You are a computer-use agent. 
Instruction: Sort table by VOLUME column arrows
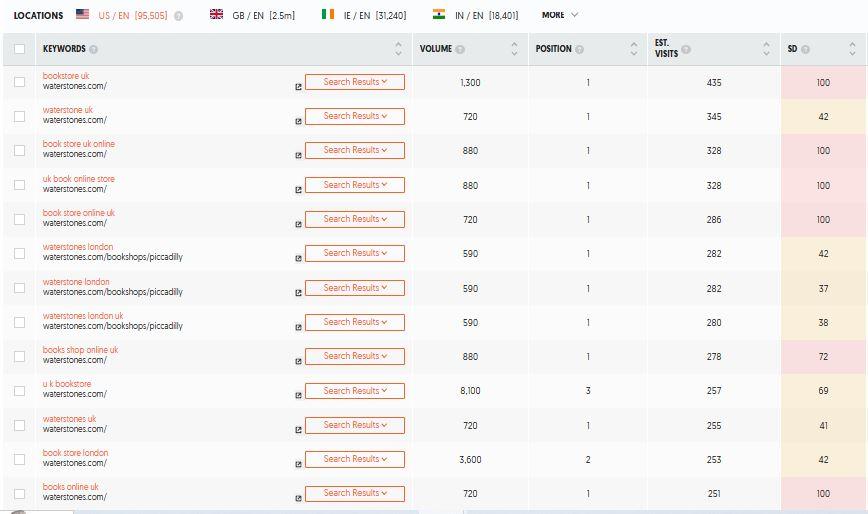click(x=514, y=49)
